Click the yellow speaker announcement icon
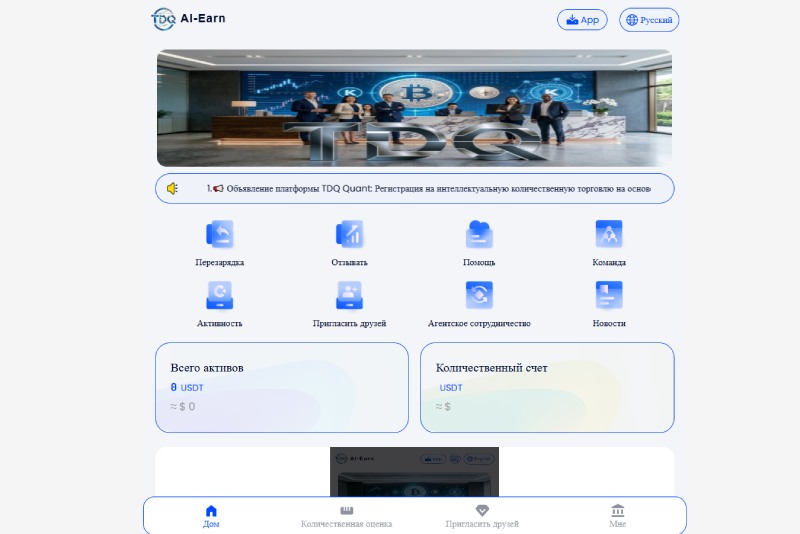The image size is (800, 534). pyautogui.click(x=172, y=189)
